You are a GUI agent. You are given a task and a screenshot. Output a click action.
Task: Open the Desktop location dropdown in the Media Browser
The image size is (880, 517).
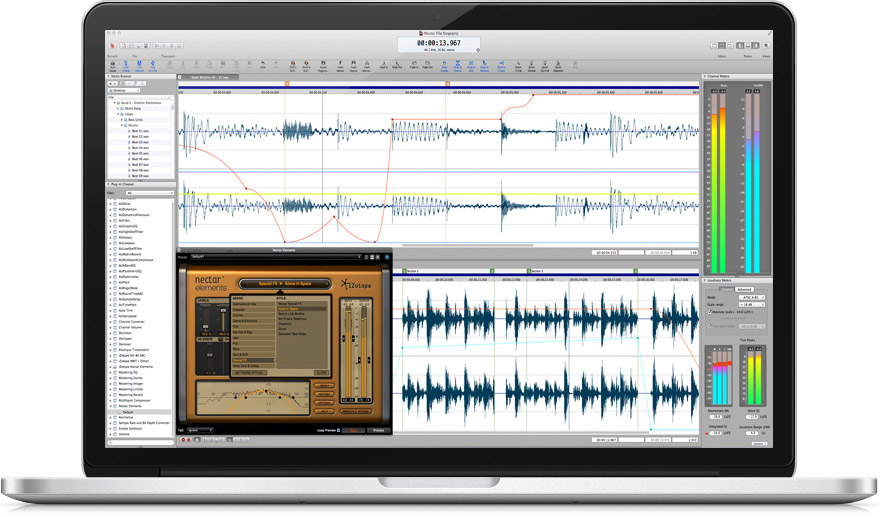click(124, 90)
